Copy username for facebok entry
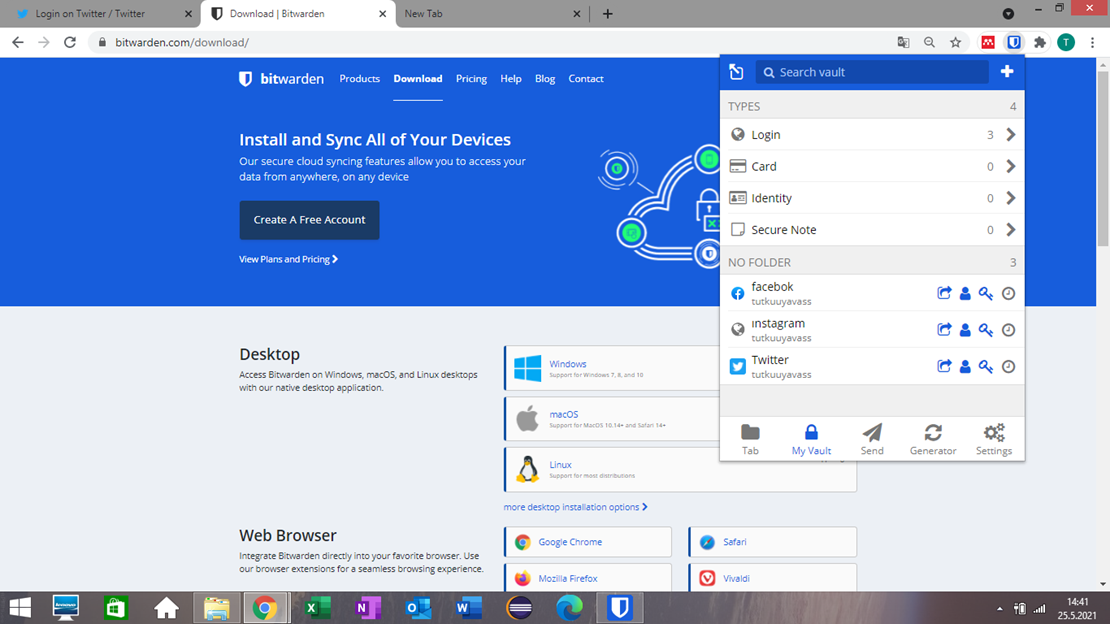 tap(965, 293)
